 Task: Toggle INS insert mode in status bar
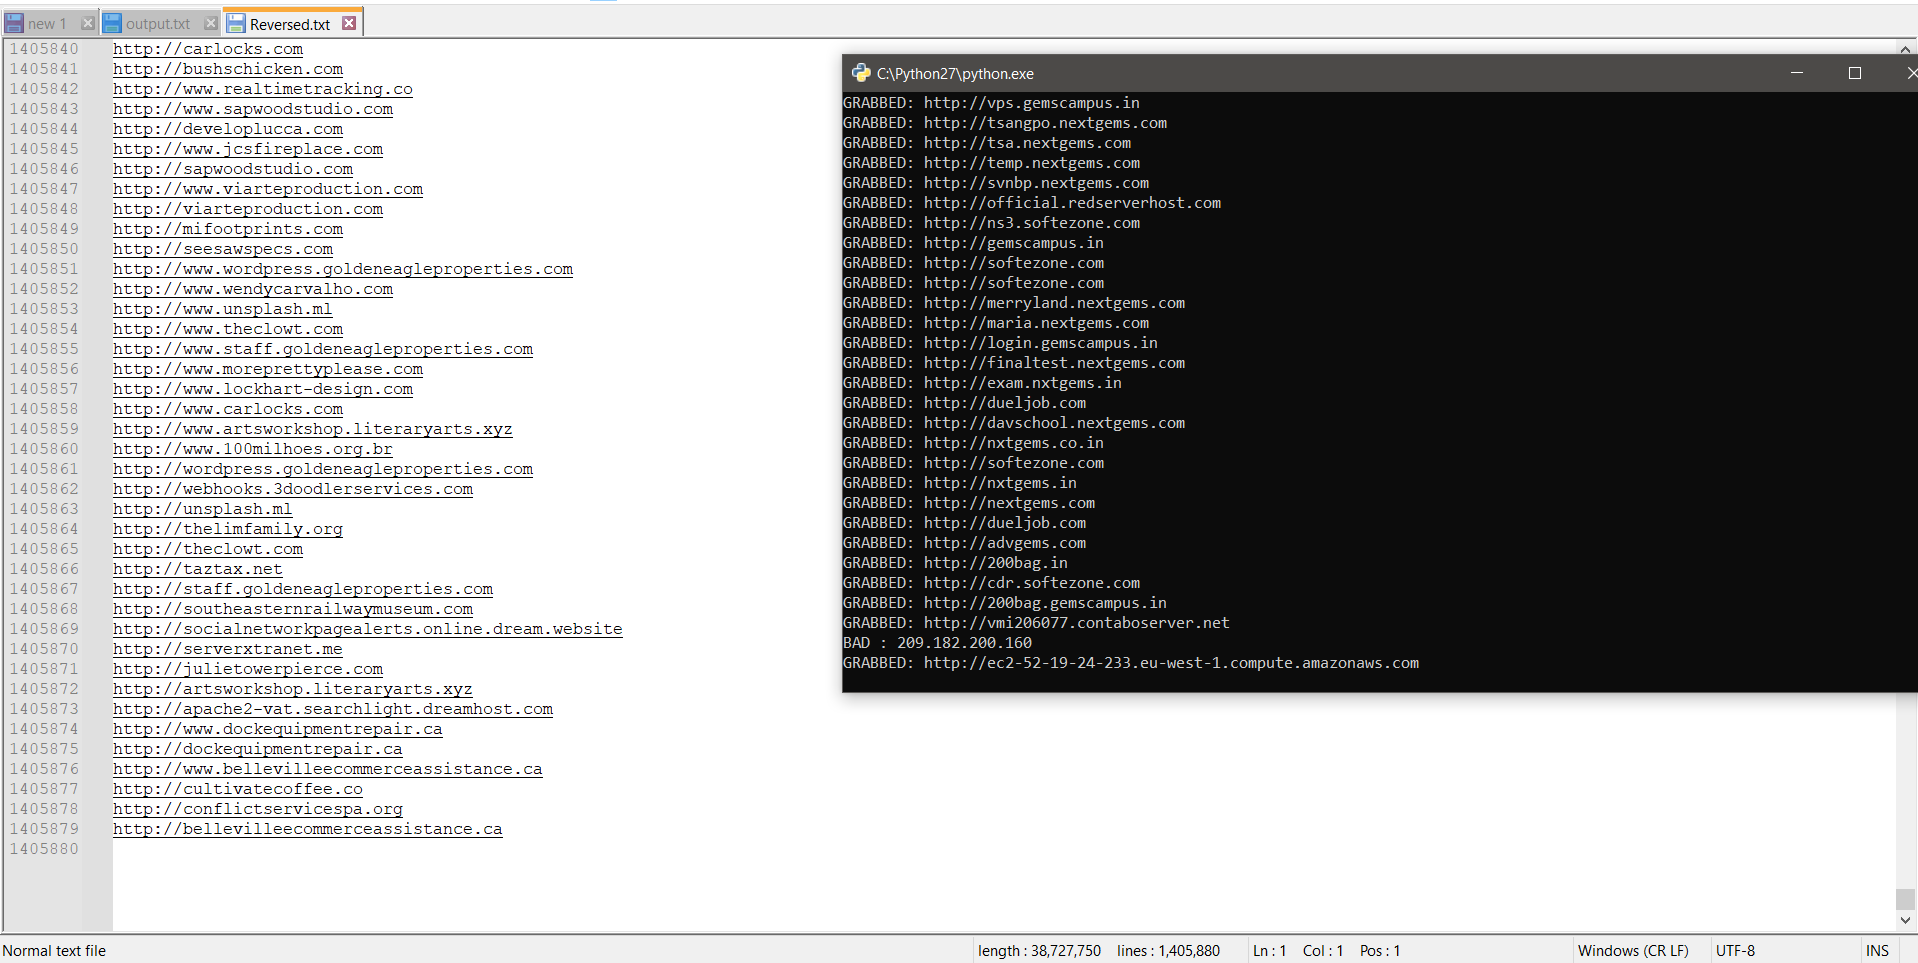click(x=1876, y=951)
